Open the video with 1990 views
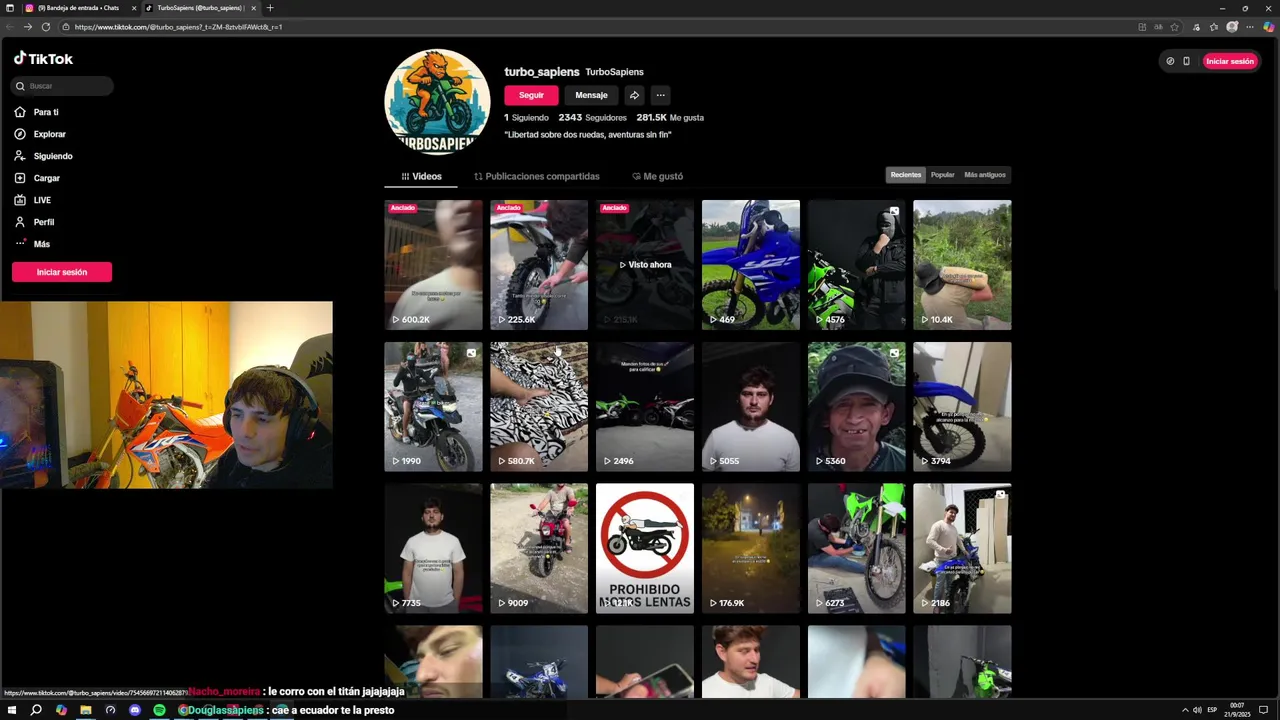Image resolution: width=1280 pixels, height=720 pixels. click(x=433, y=407)
